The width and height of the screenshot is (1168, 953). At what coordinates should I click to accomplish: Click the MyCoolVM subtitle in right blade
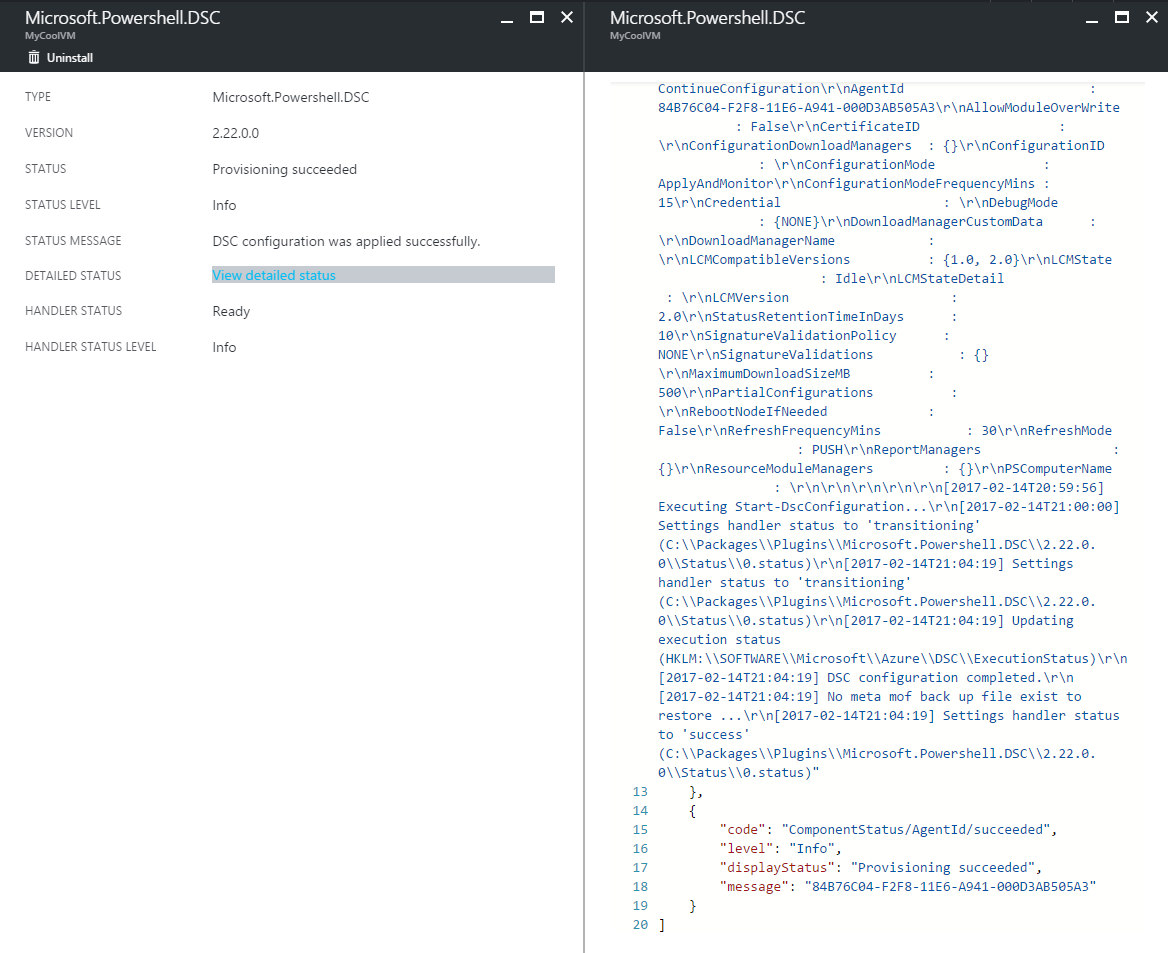[x=635, y=36]
